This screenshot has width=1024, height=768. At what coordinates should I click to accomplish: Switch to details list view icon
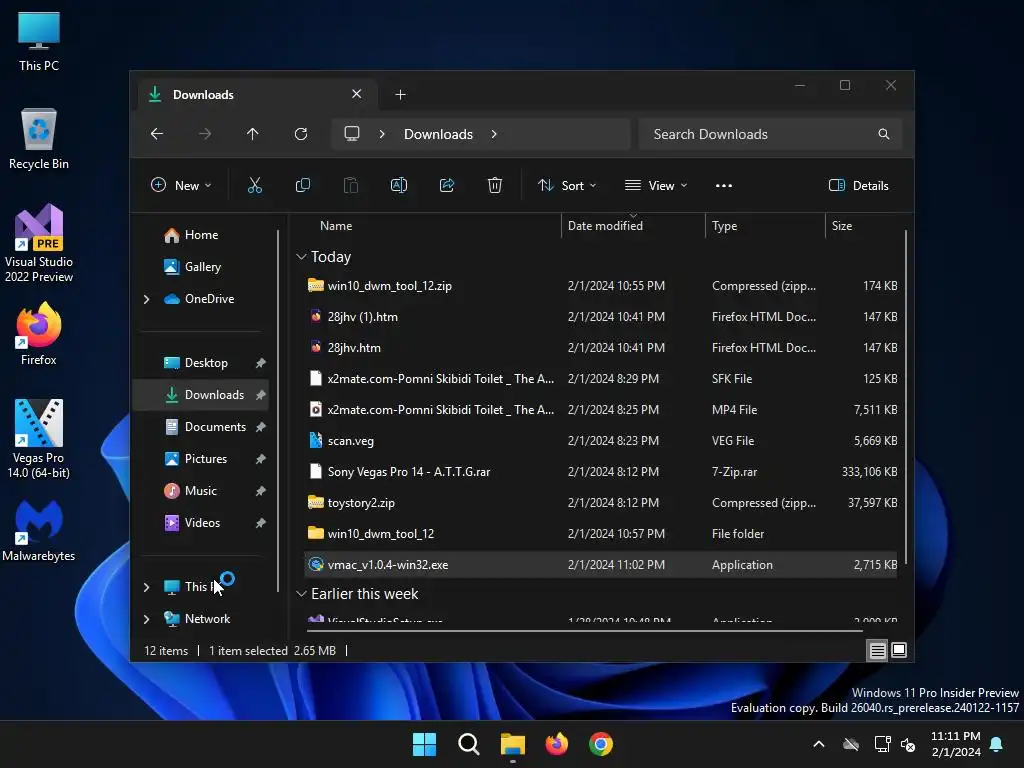point(877,650)
